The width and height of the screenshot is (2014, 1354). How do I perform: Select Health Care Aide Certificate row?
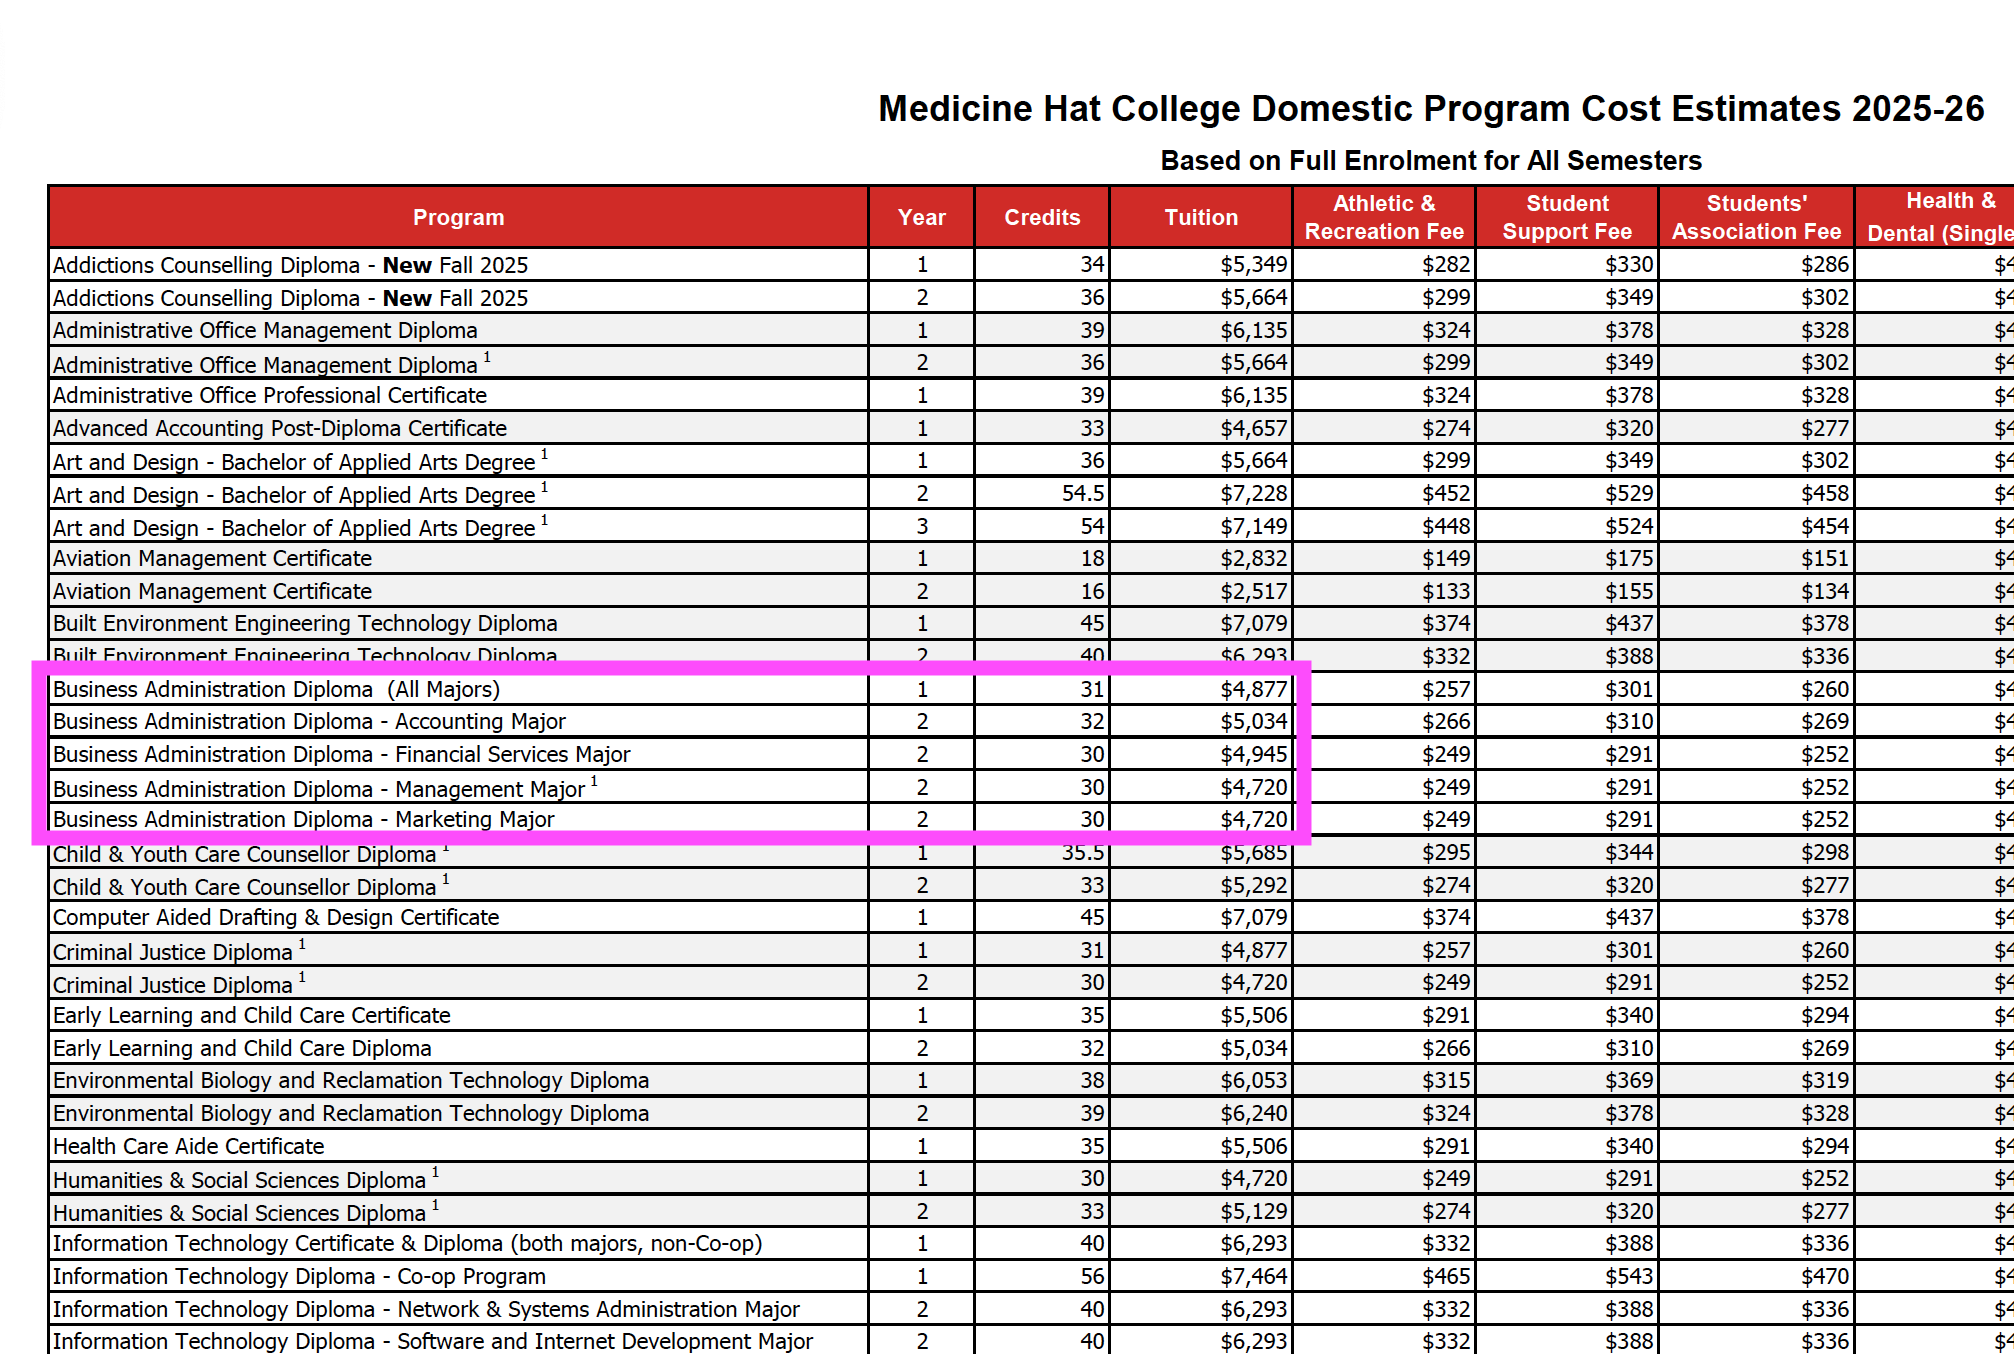[188, 1146]
